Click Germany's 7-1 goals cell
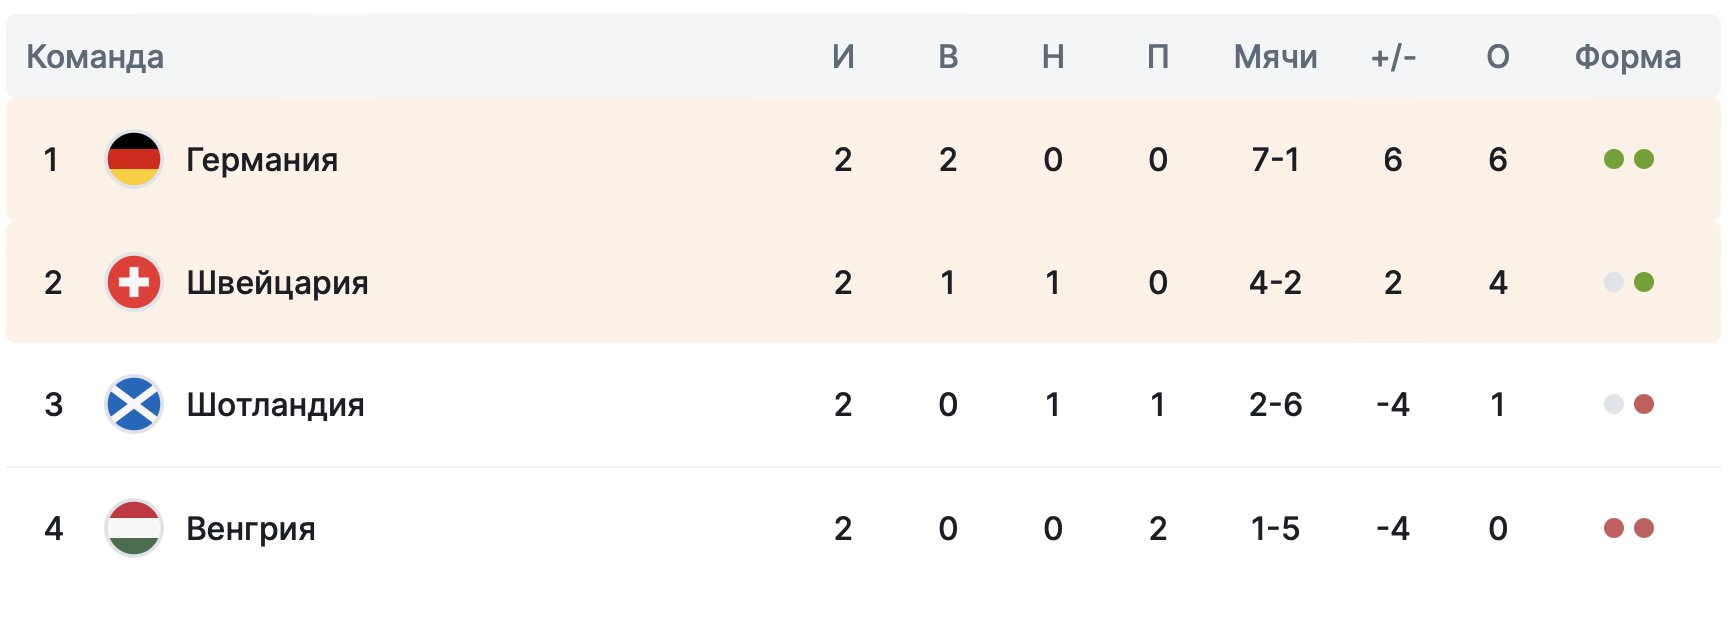This screenshot has width=1734, height=620. [1275, 159]
